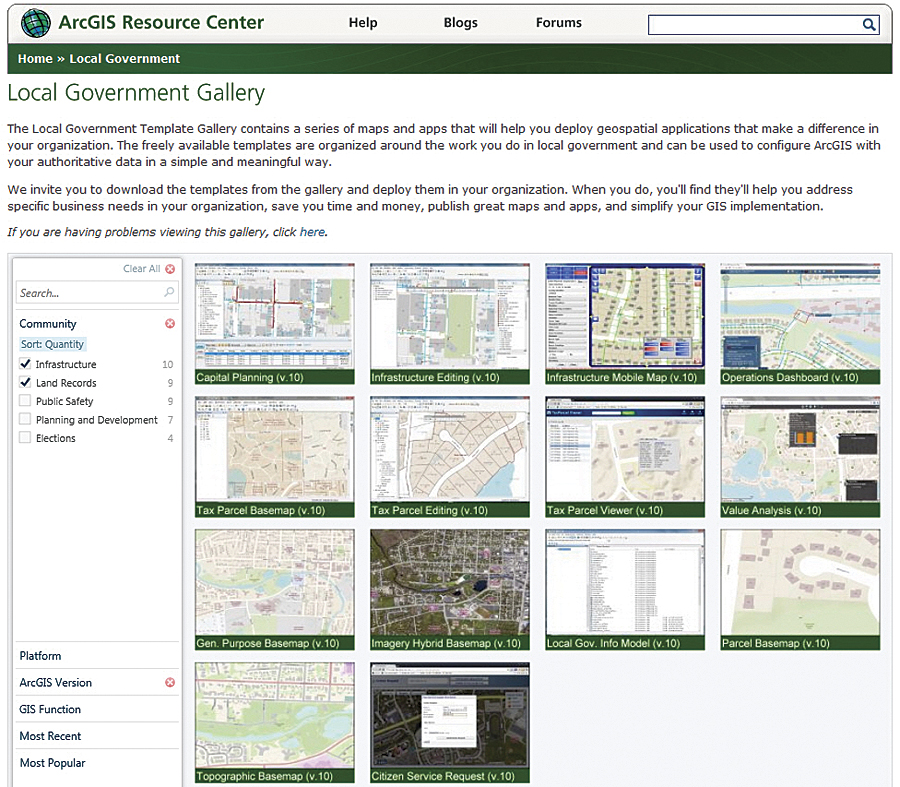Toggle the Sort: Quantity control
This screenshot has width=900, height=787.
pyautogui.click(x=51, y=343)
